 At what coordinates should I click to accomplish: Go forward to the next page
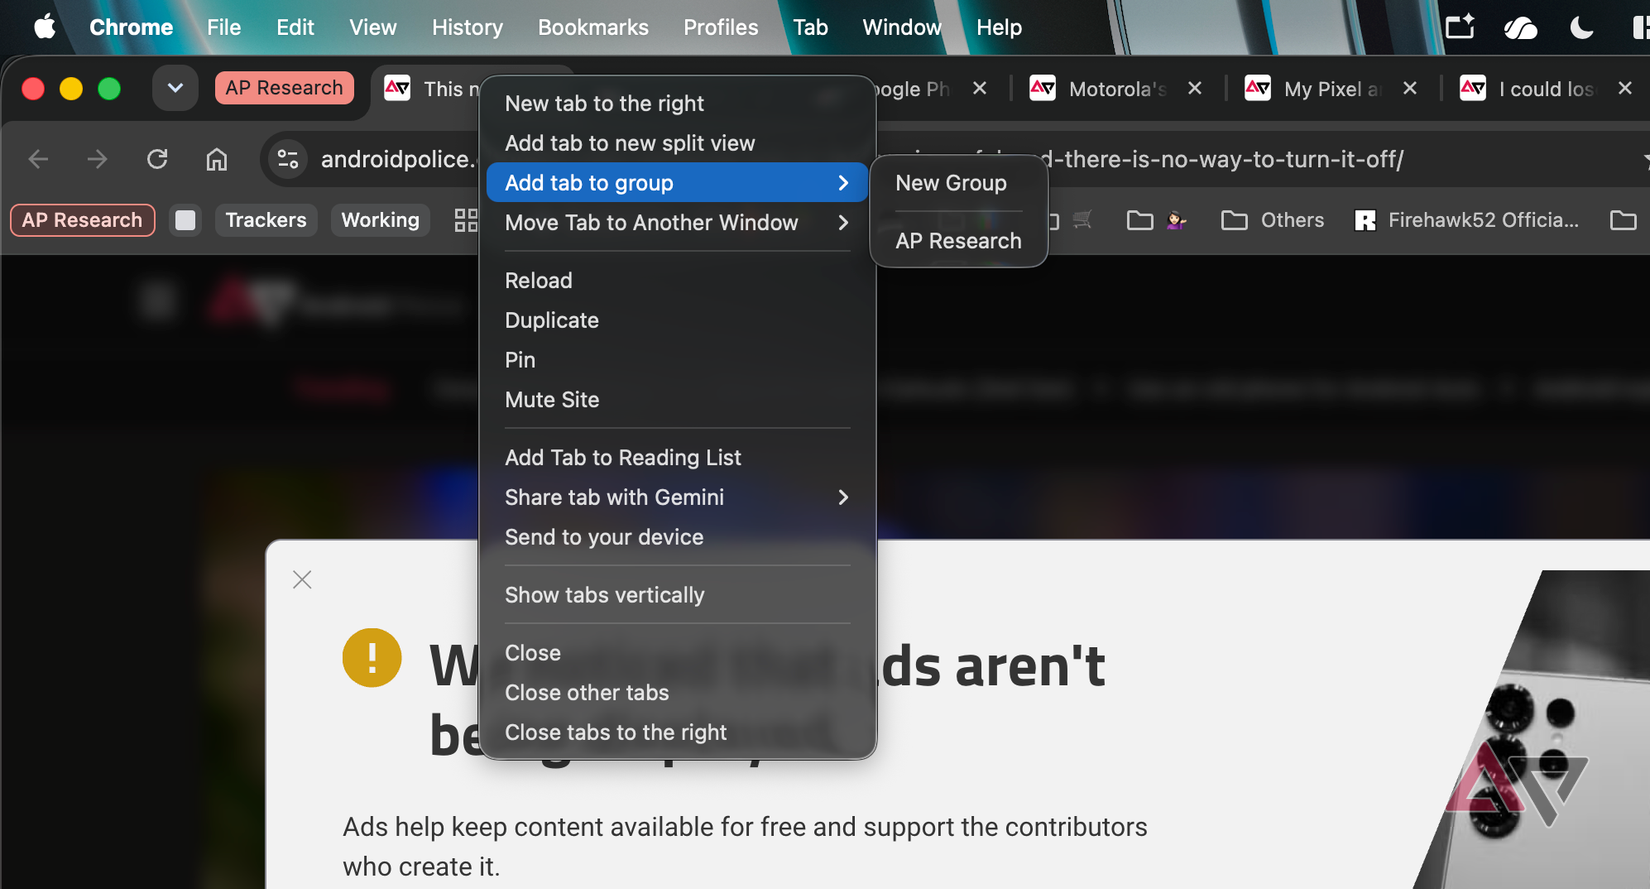pos(97,159)
